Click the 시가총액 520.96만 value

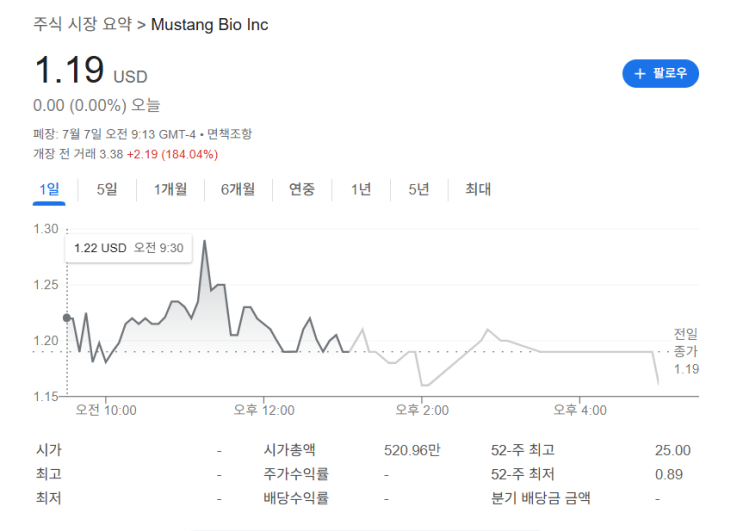coord(412,451)
